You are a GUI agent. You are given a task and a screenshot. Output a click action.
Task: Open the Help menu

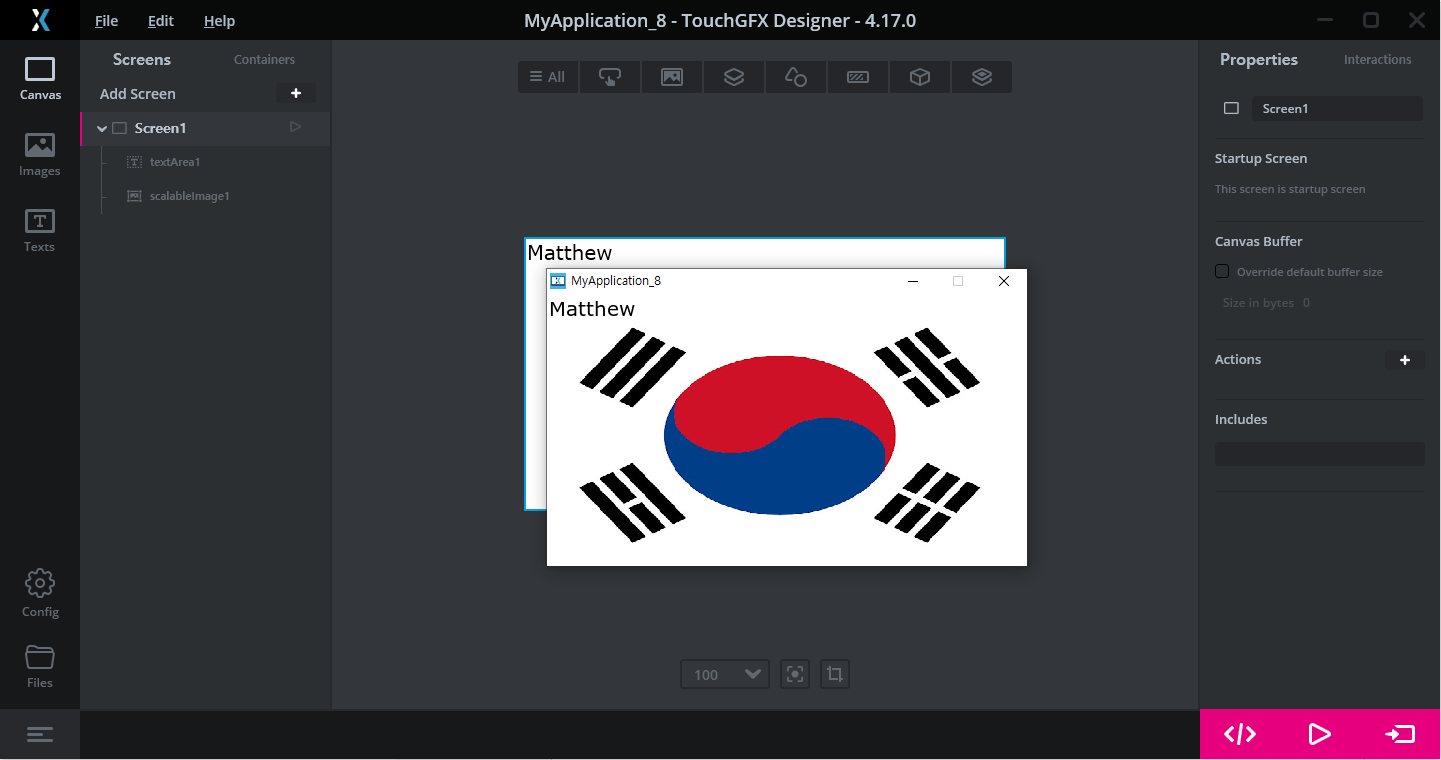click(x=219, y=21)
